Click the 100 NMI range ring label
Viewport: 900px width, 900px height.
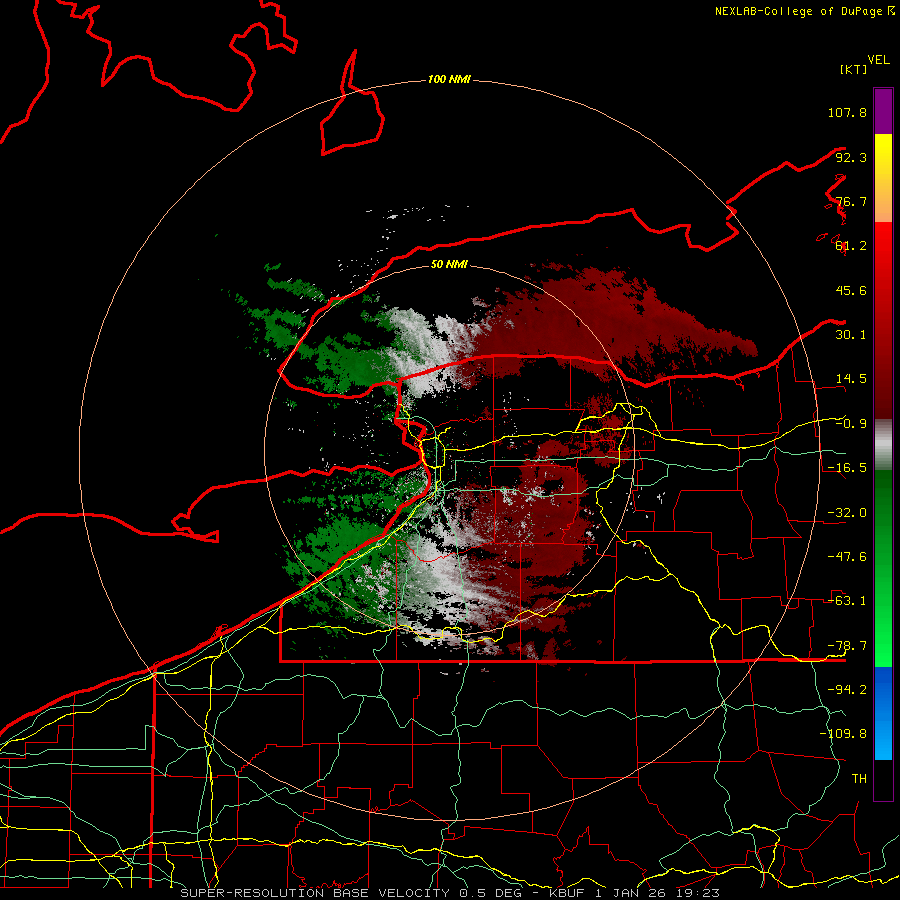point(449,79)
